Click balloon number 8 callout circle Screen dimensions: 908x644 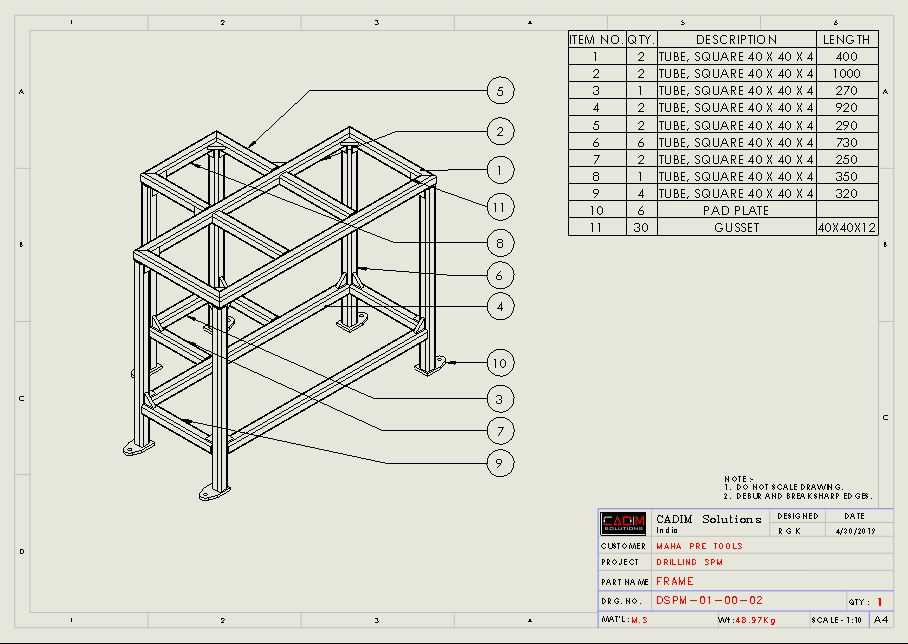[x=500, y=243]
